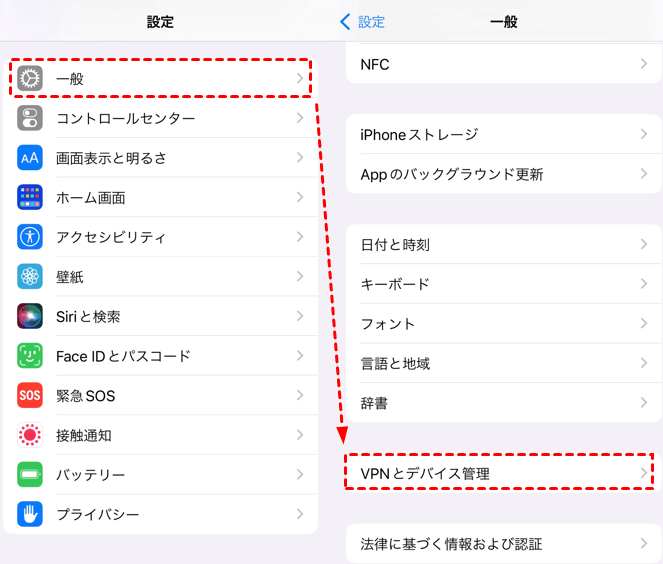Expand the 日付と時刻 row chevron
Viewport: 663px width, 564px height.
[x=644, y=245]
